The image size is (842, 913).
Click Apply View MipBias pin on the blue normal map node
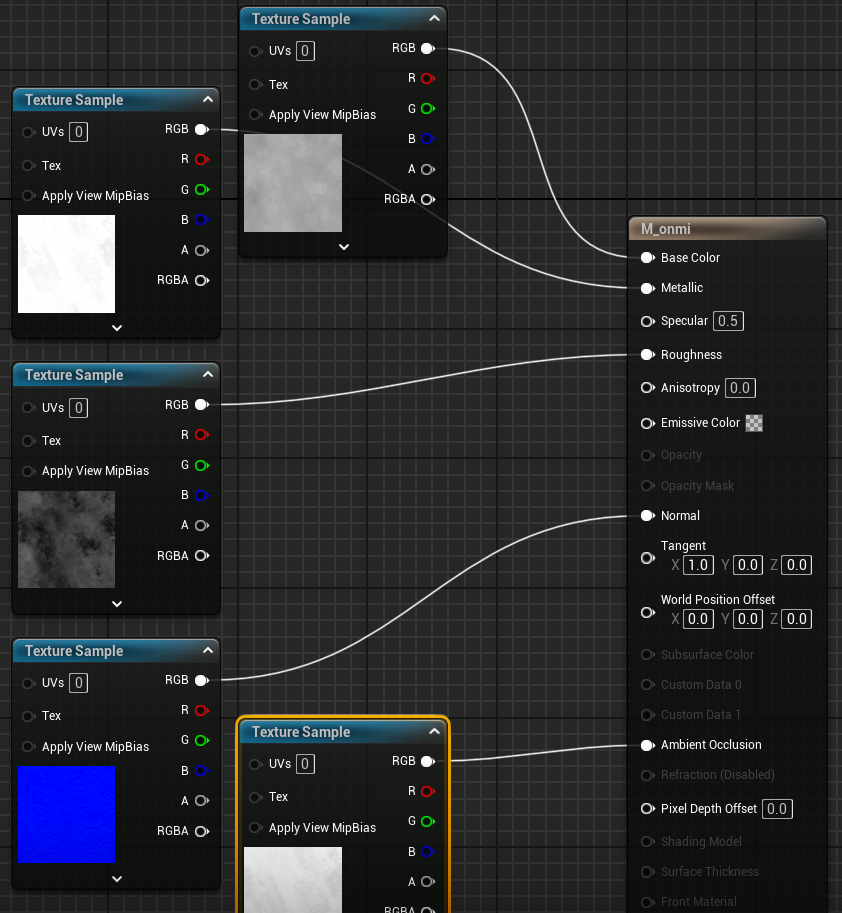[28, 747]
